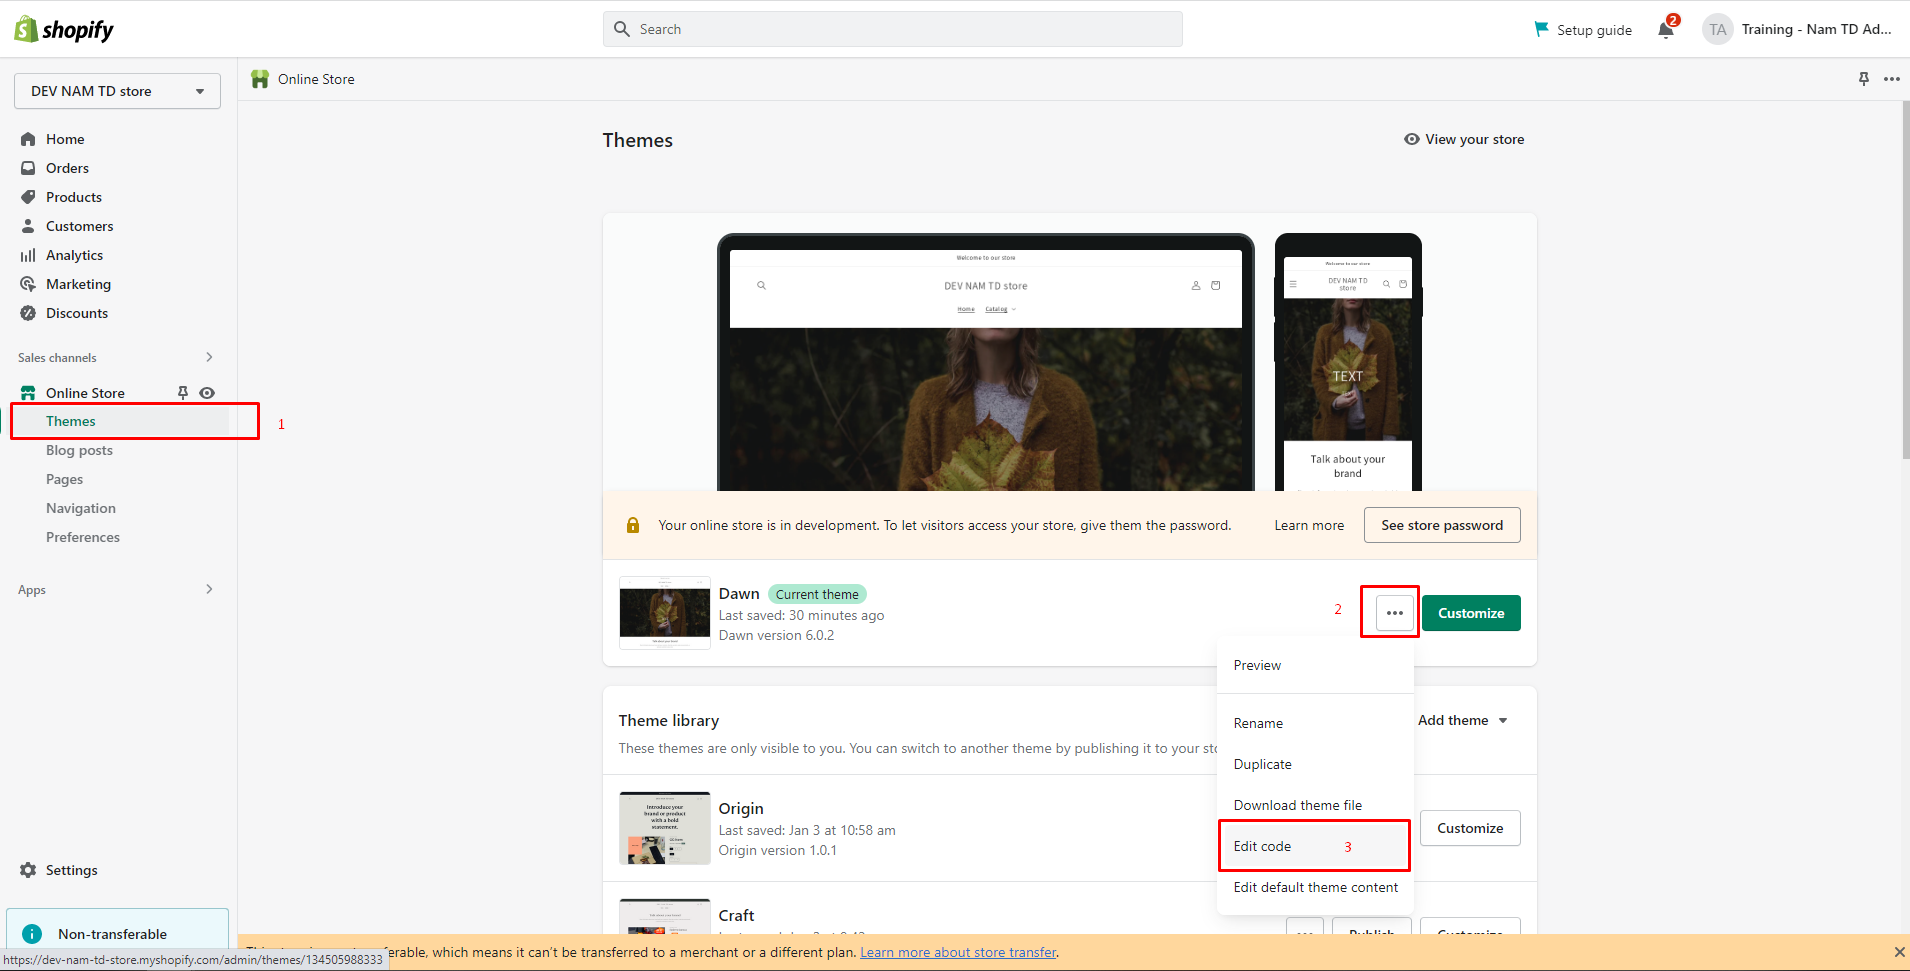Viewport: 1910px width, 971px height.
Task: Close the store transfer banner
Action: point(1899,952)
